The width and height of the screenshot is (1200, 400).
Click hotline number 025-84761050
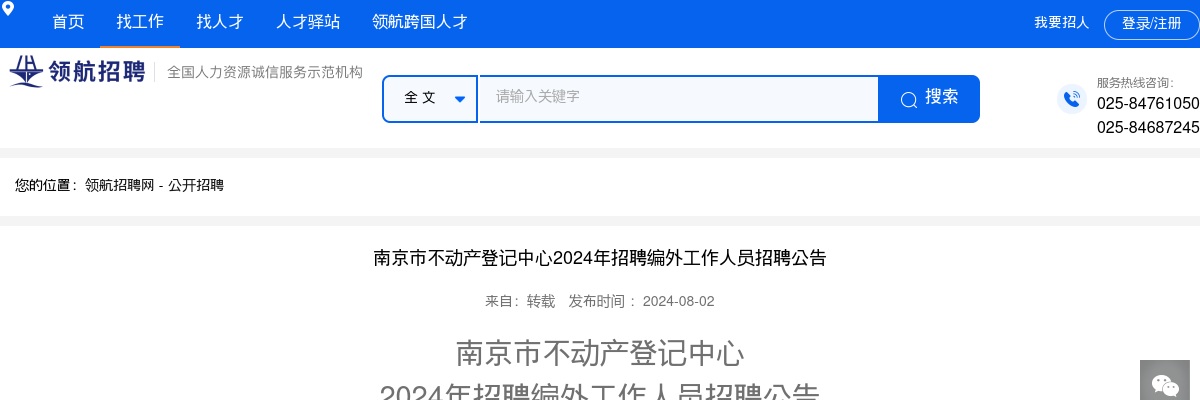click(1148, 103)
